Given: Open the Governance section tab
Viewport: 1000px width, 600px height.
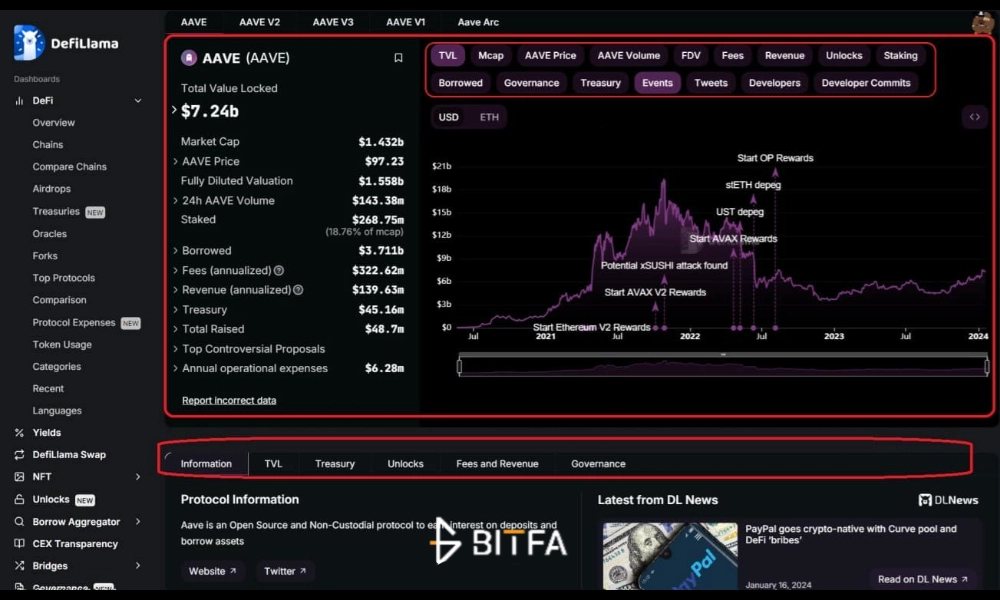Looking at the screenshot, I should [598, 464].
